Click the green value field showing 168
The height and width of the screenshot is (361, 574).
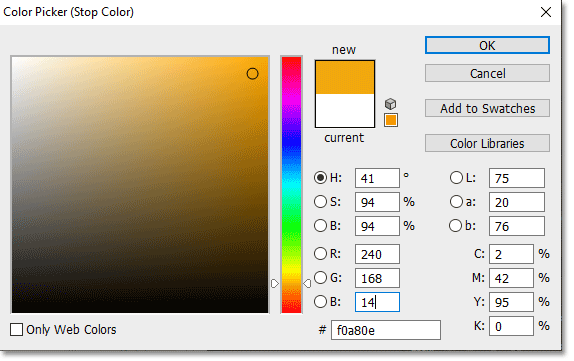click(x=377, y=278)
